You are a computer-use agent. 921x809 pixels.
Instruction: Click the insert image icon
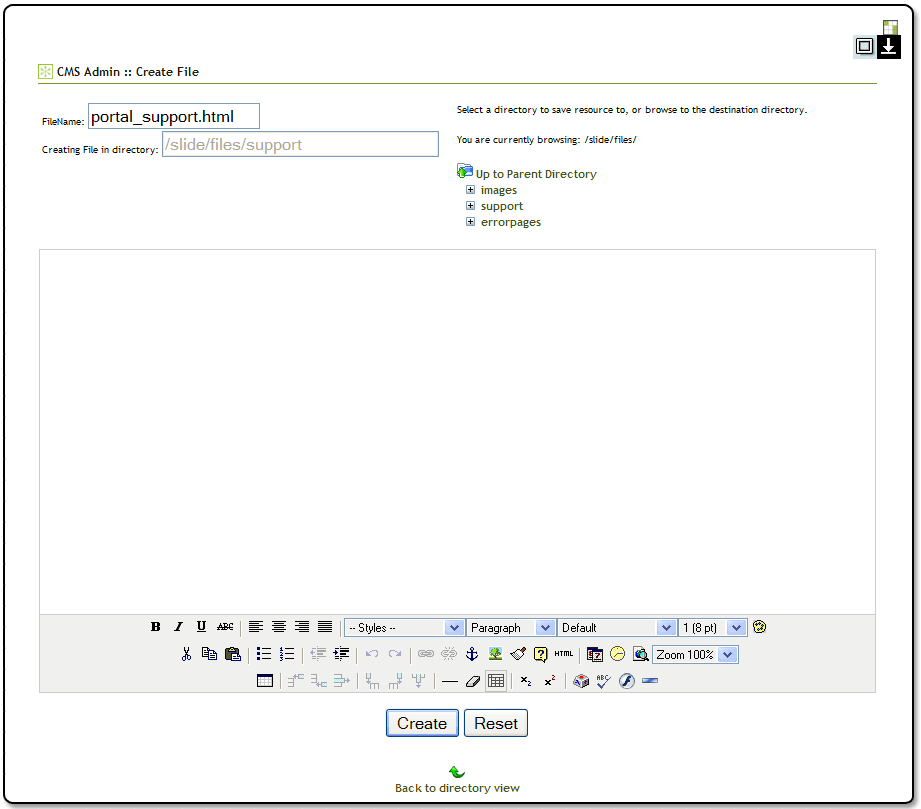tap(495, 654)
